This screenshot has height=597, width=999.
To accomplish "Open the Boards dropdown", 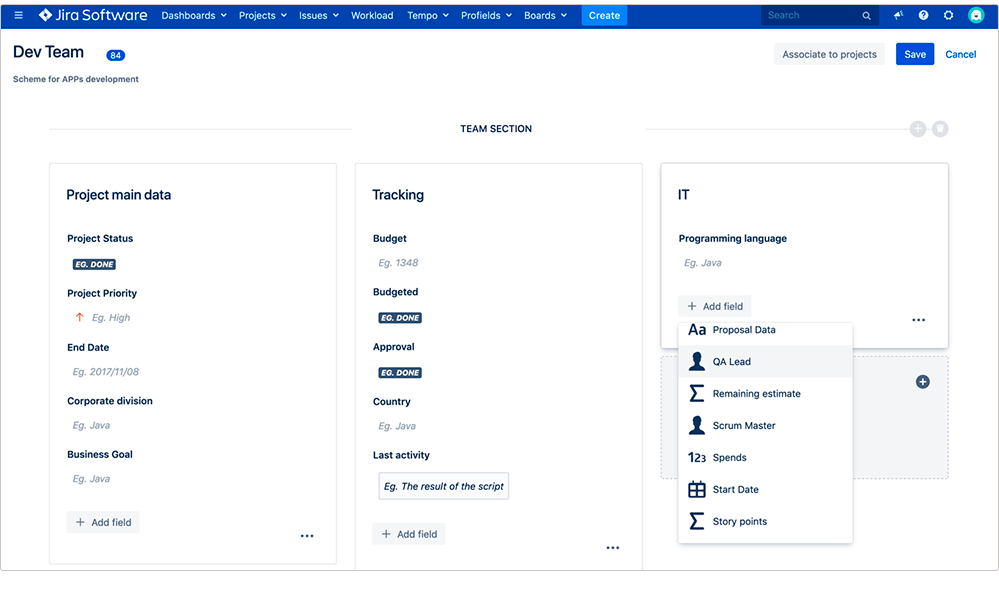I will tap(545, 15).
